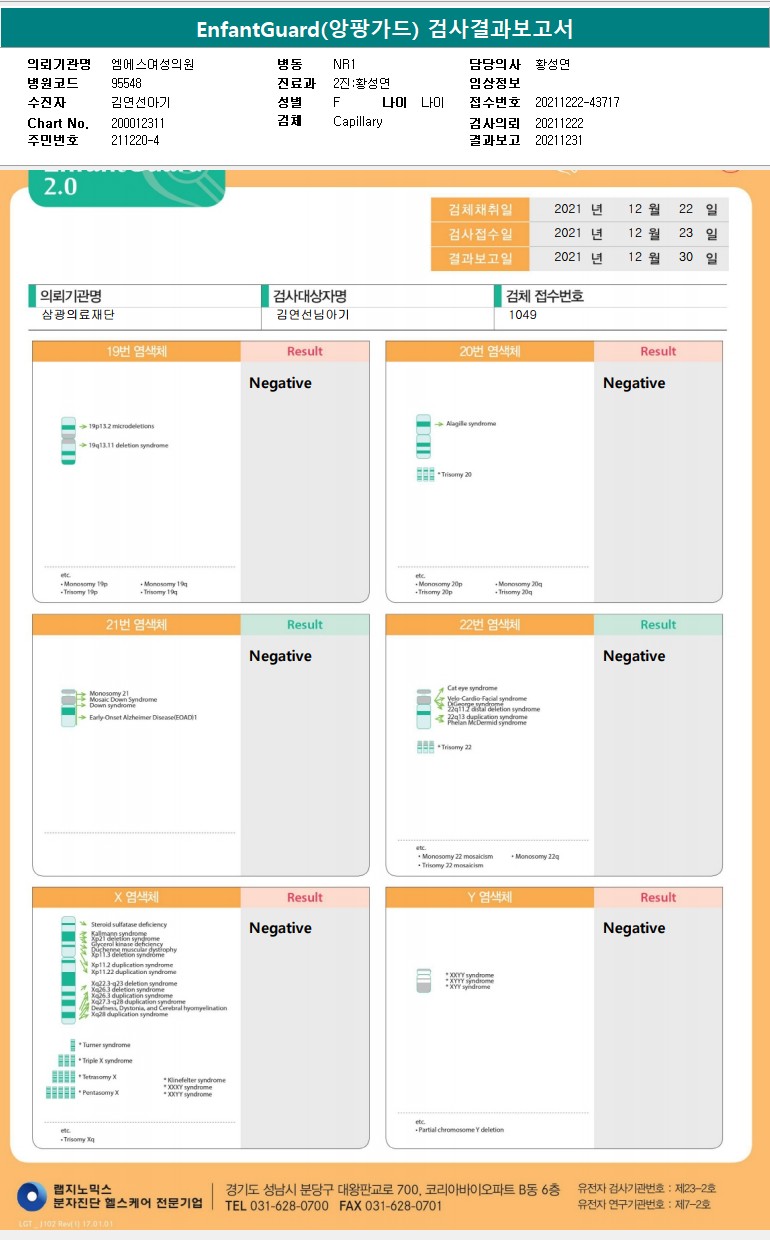Click the green 2.0 version badge
770x1240 pixels.
126,186
